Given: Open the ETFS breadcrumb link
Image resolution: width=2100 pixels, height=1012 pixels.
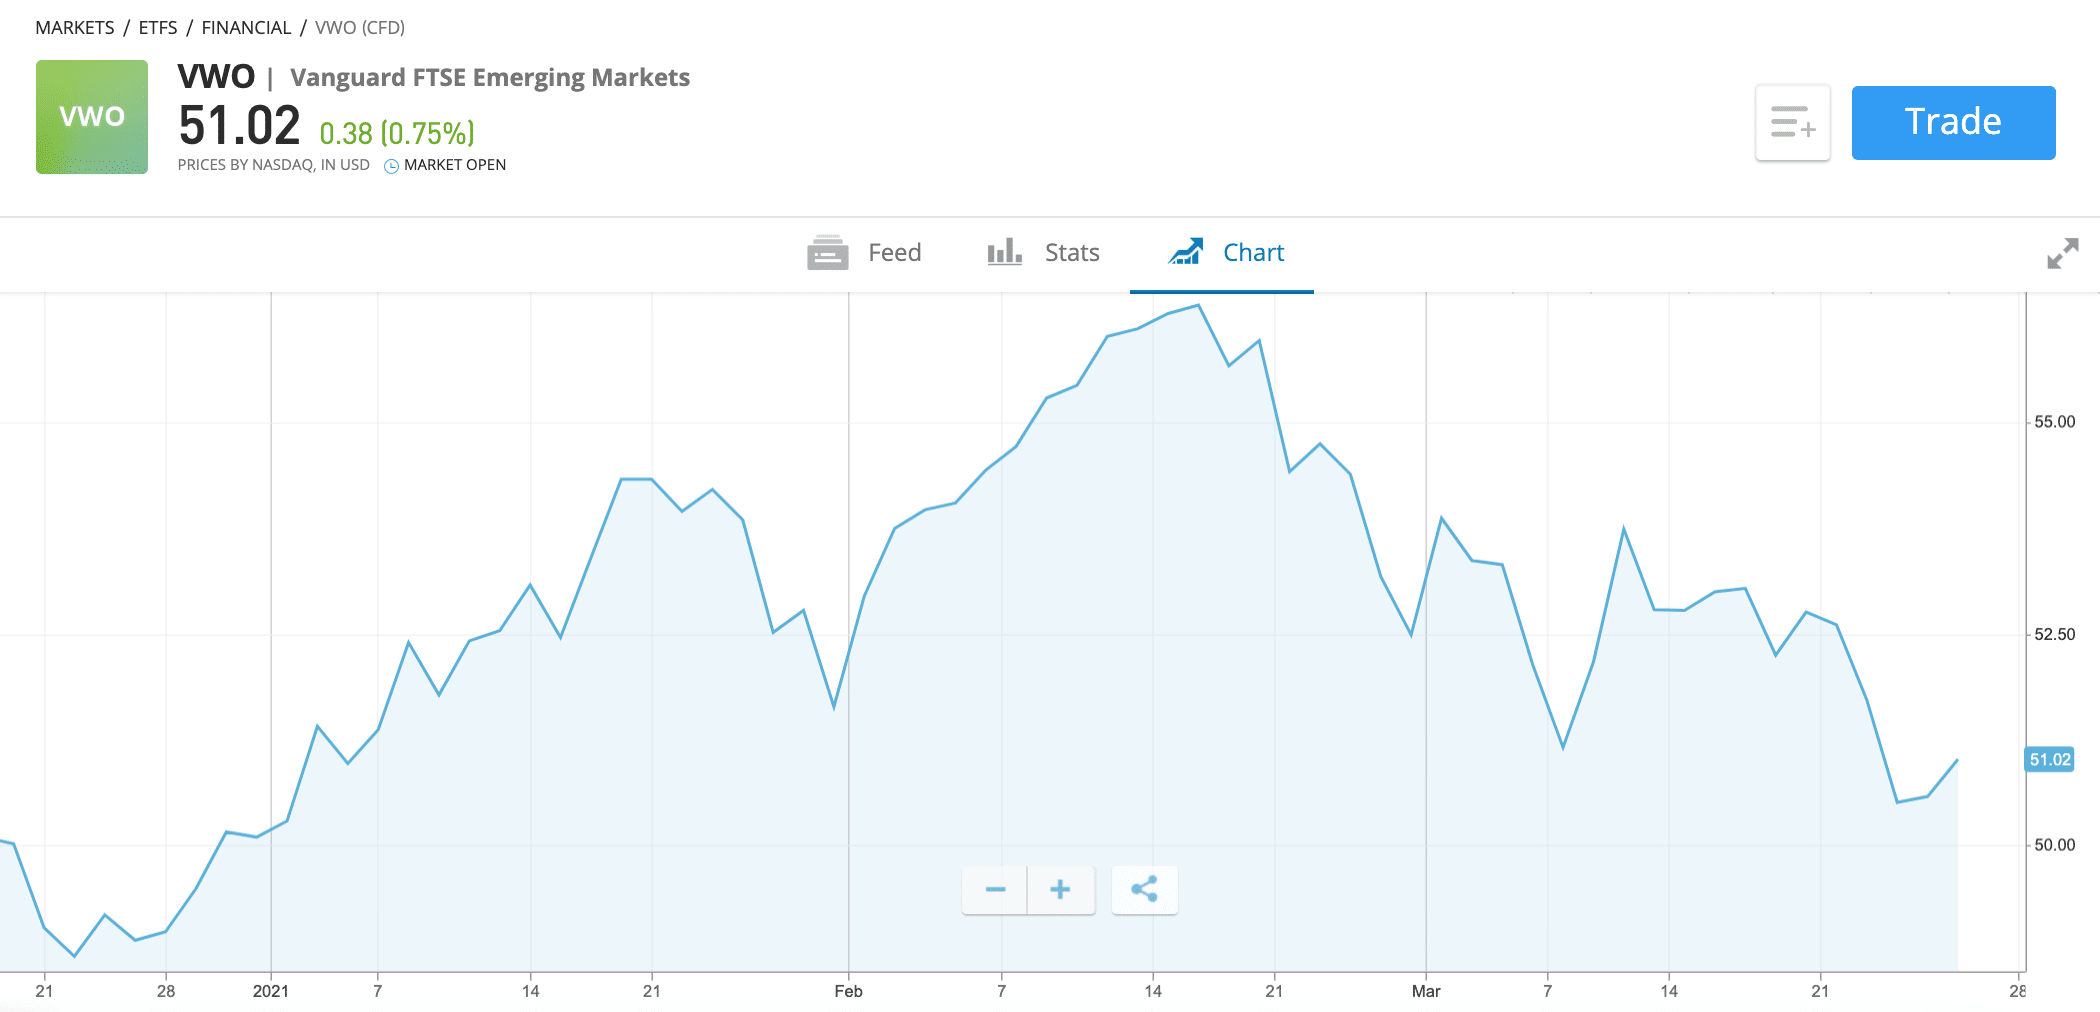Looking at the screenshot, I should pyautogui.click(x=158, y=27).
